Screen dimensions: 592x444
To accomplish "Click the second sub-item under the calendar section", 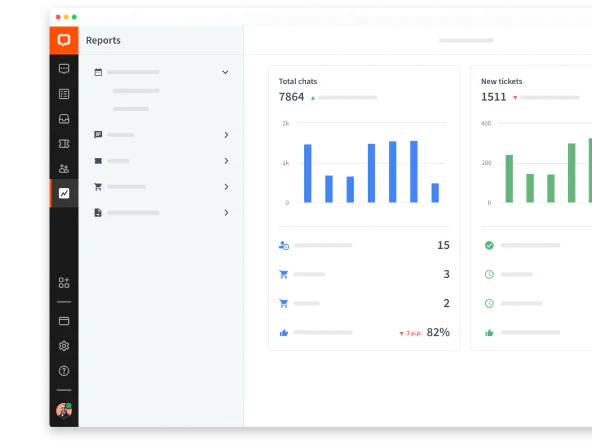I will (131, 109).
